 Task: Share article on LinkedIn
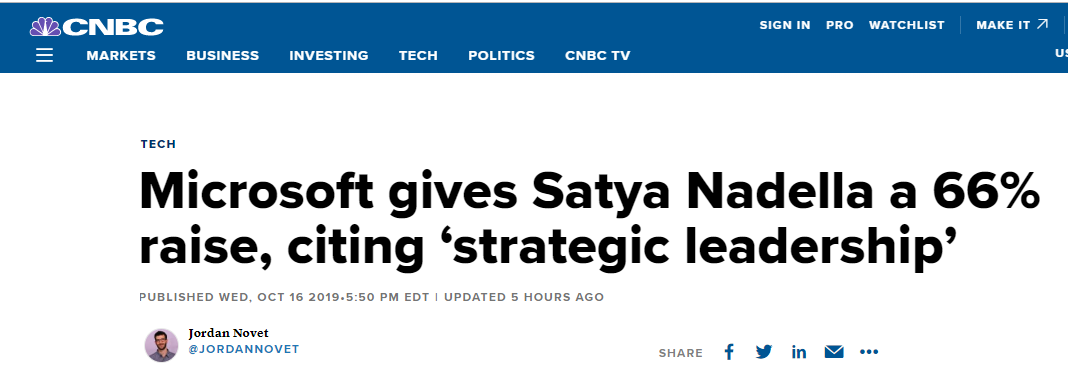point(799,352)
